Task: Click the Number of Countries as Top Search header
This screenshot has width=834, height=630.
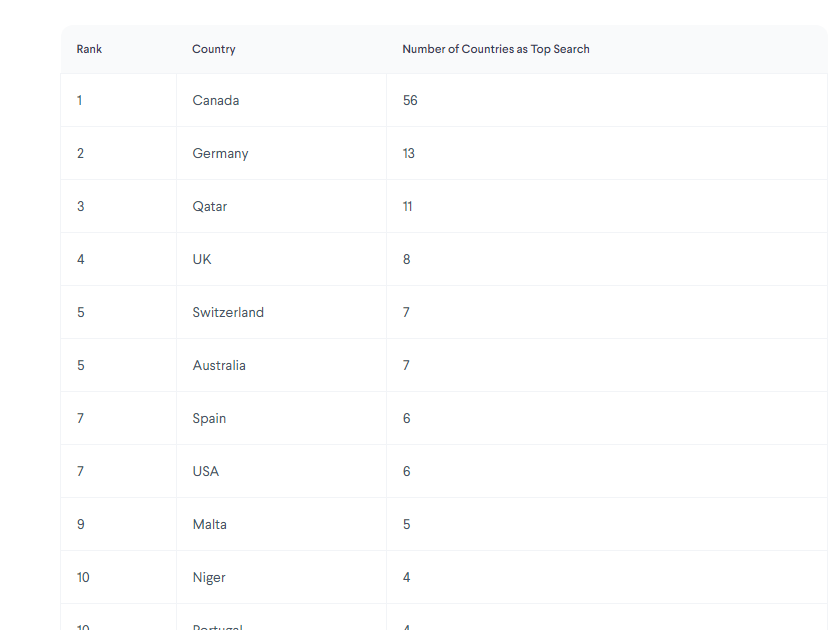Action: (496, 49)
